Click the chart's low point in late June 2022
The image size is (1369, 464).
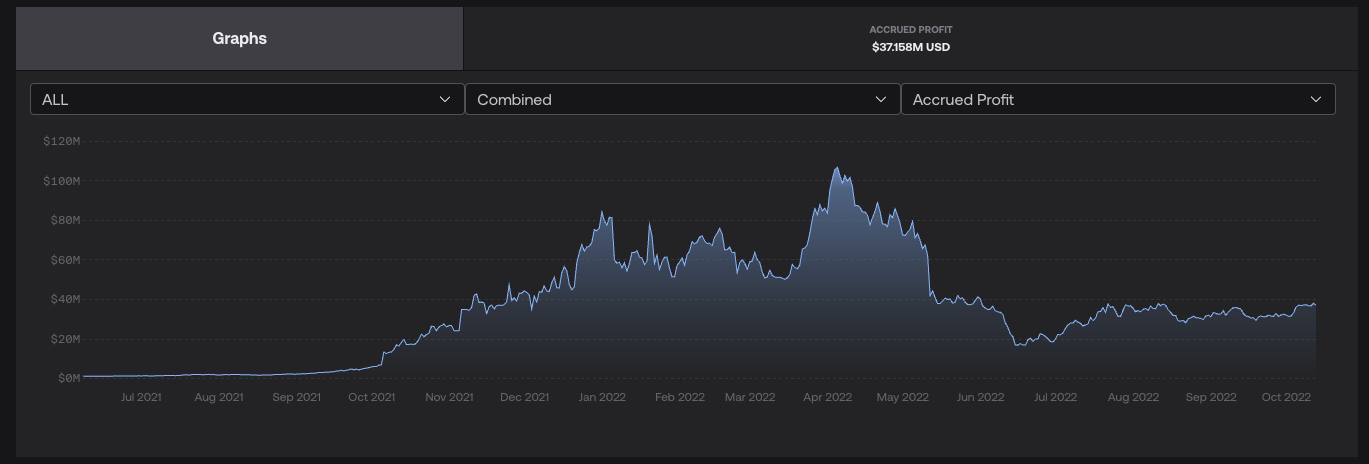pyautogui.click(x=1018, y=345)
